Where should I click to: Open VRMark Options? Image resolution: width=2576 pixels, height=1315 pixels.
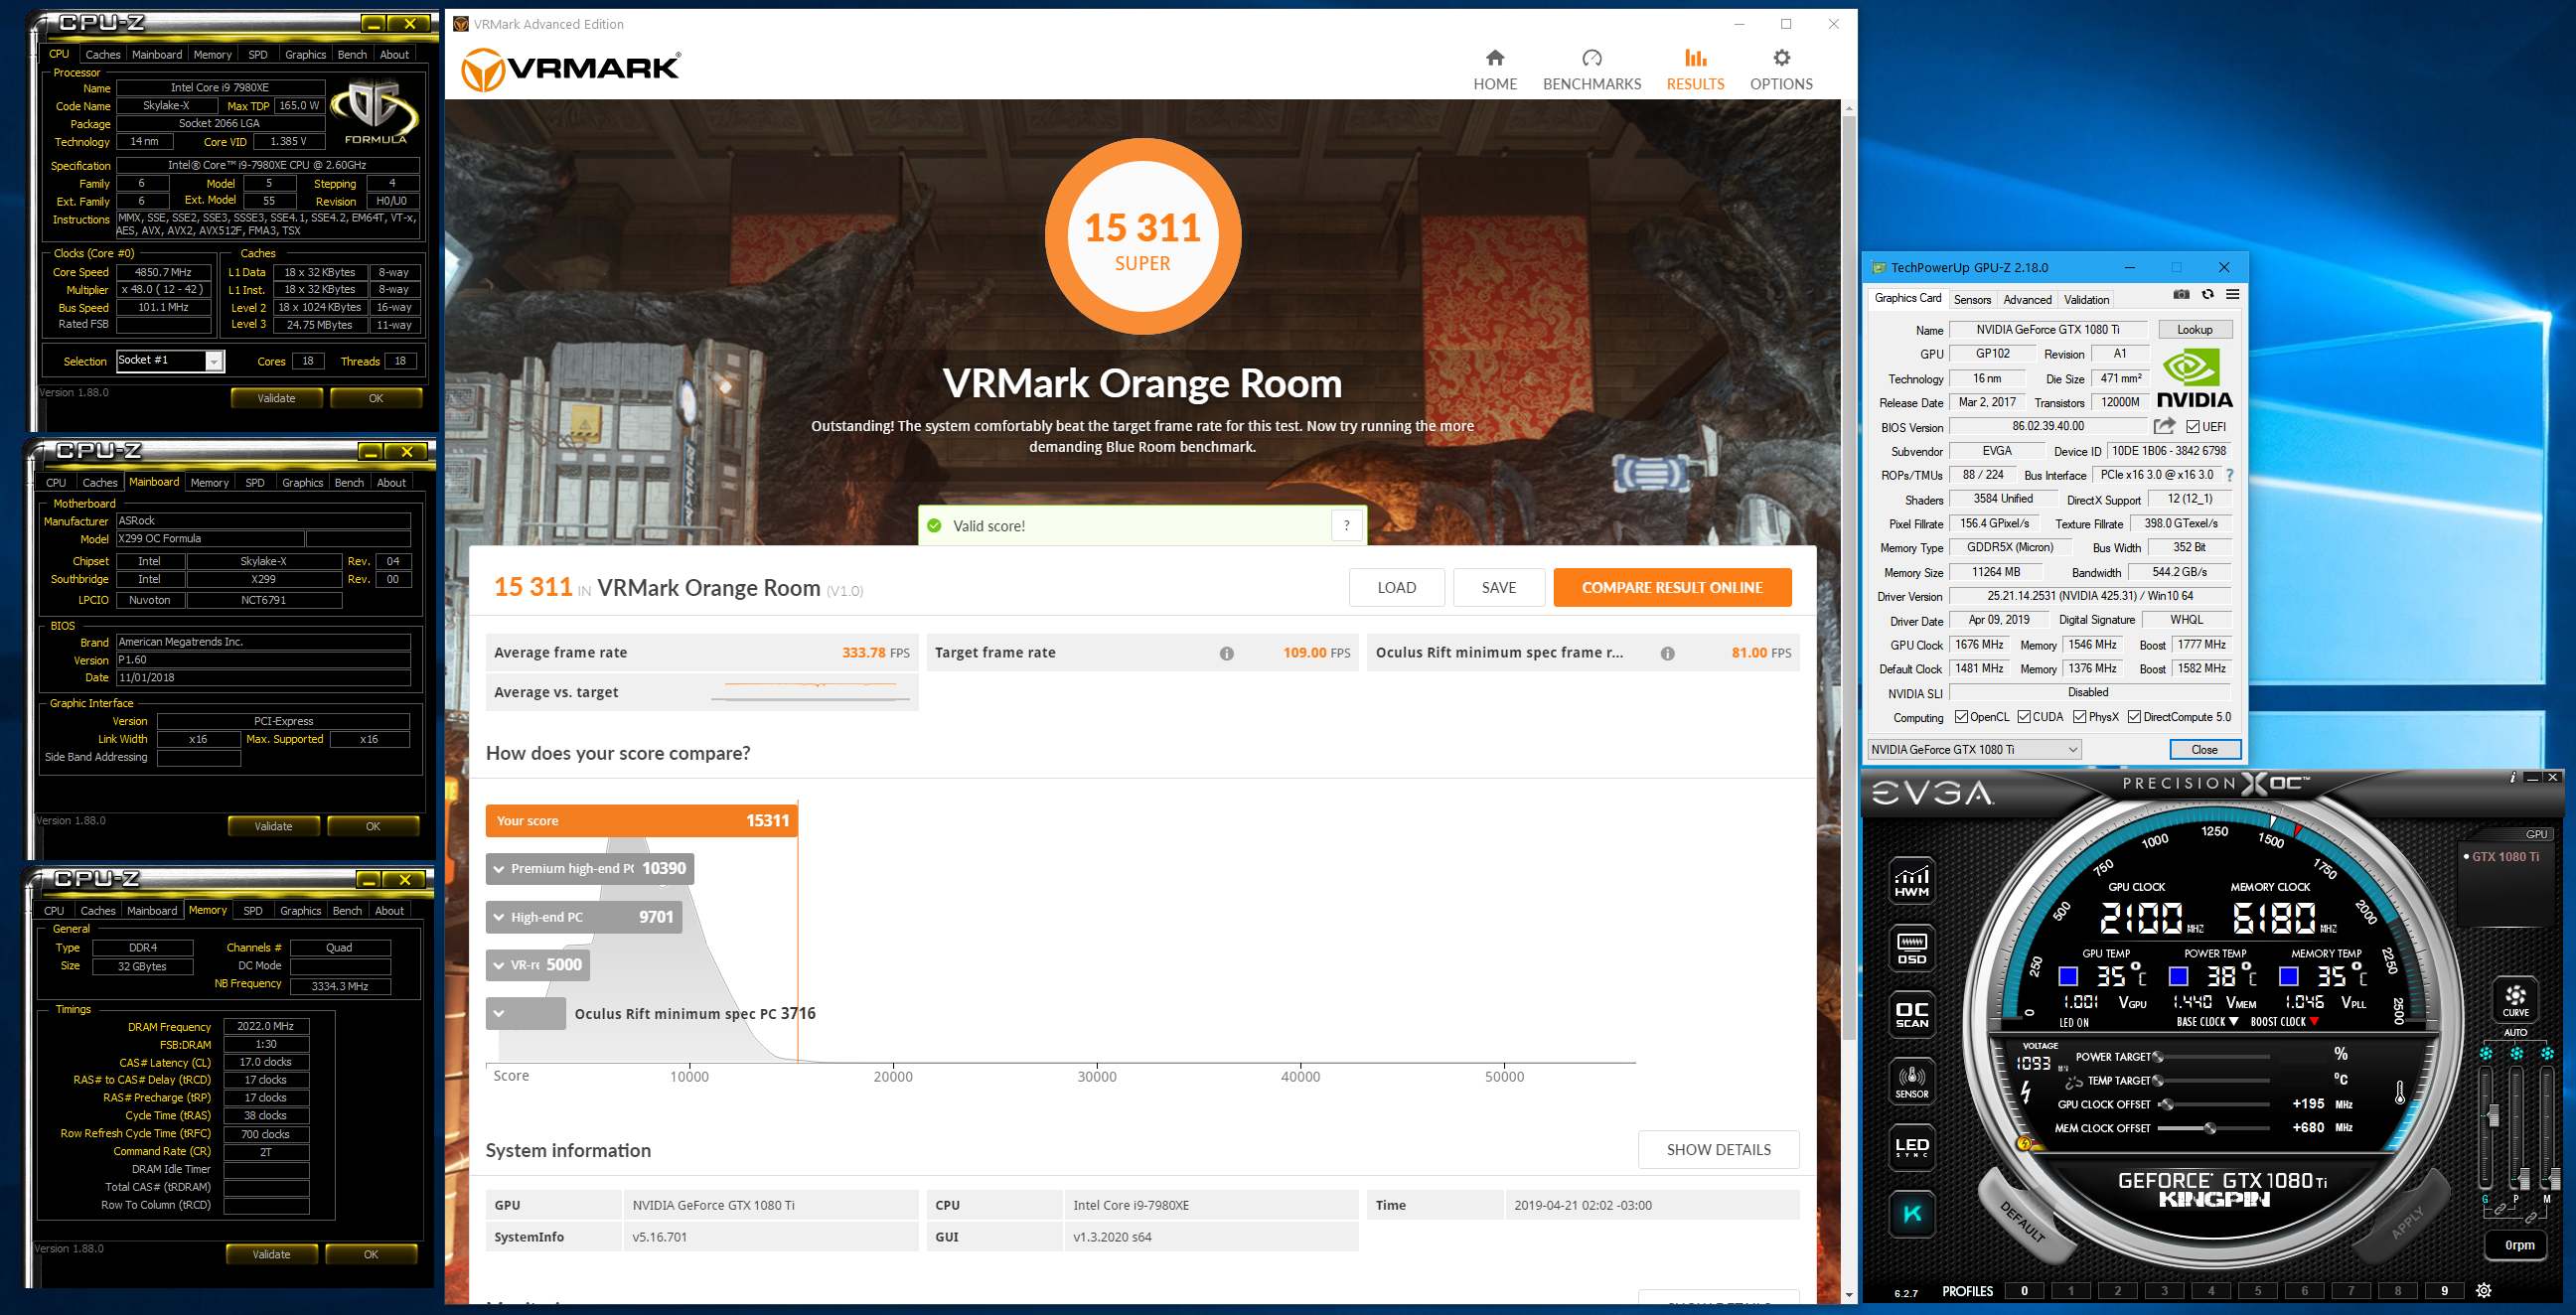(1781, 69)
